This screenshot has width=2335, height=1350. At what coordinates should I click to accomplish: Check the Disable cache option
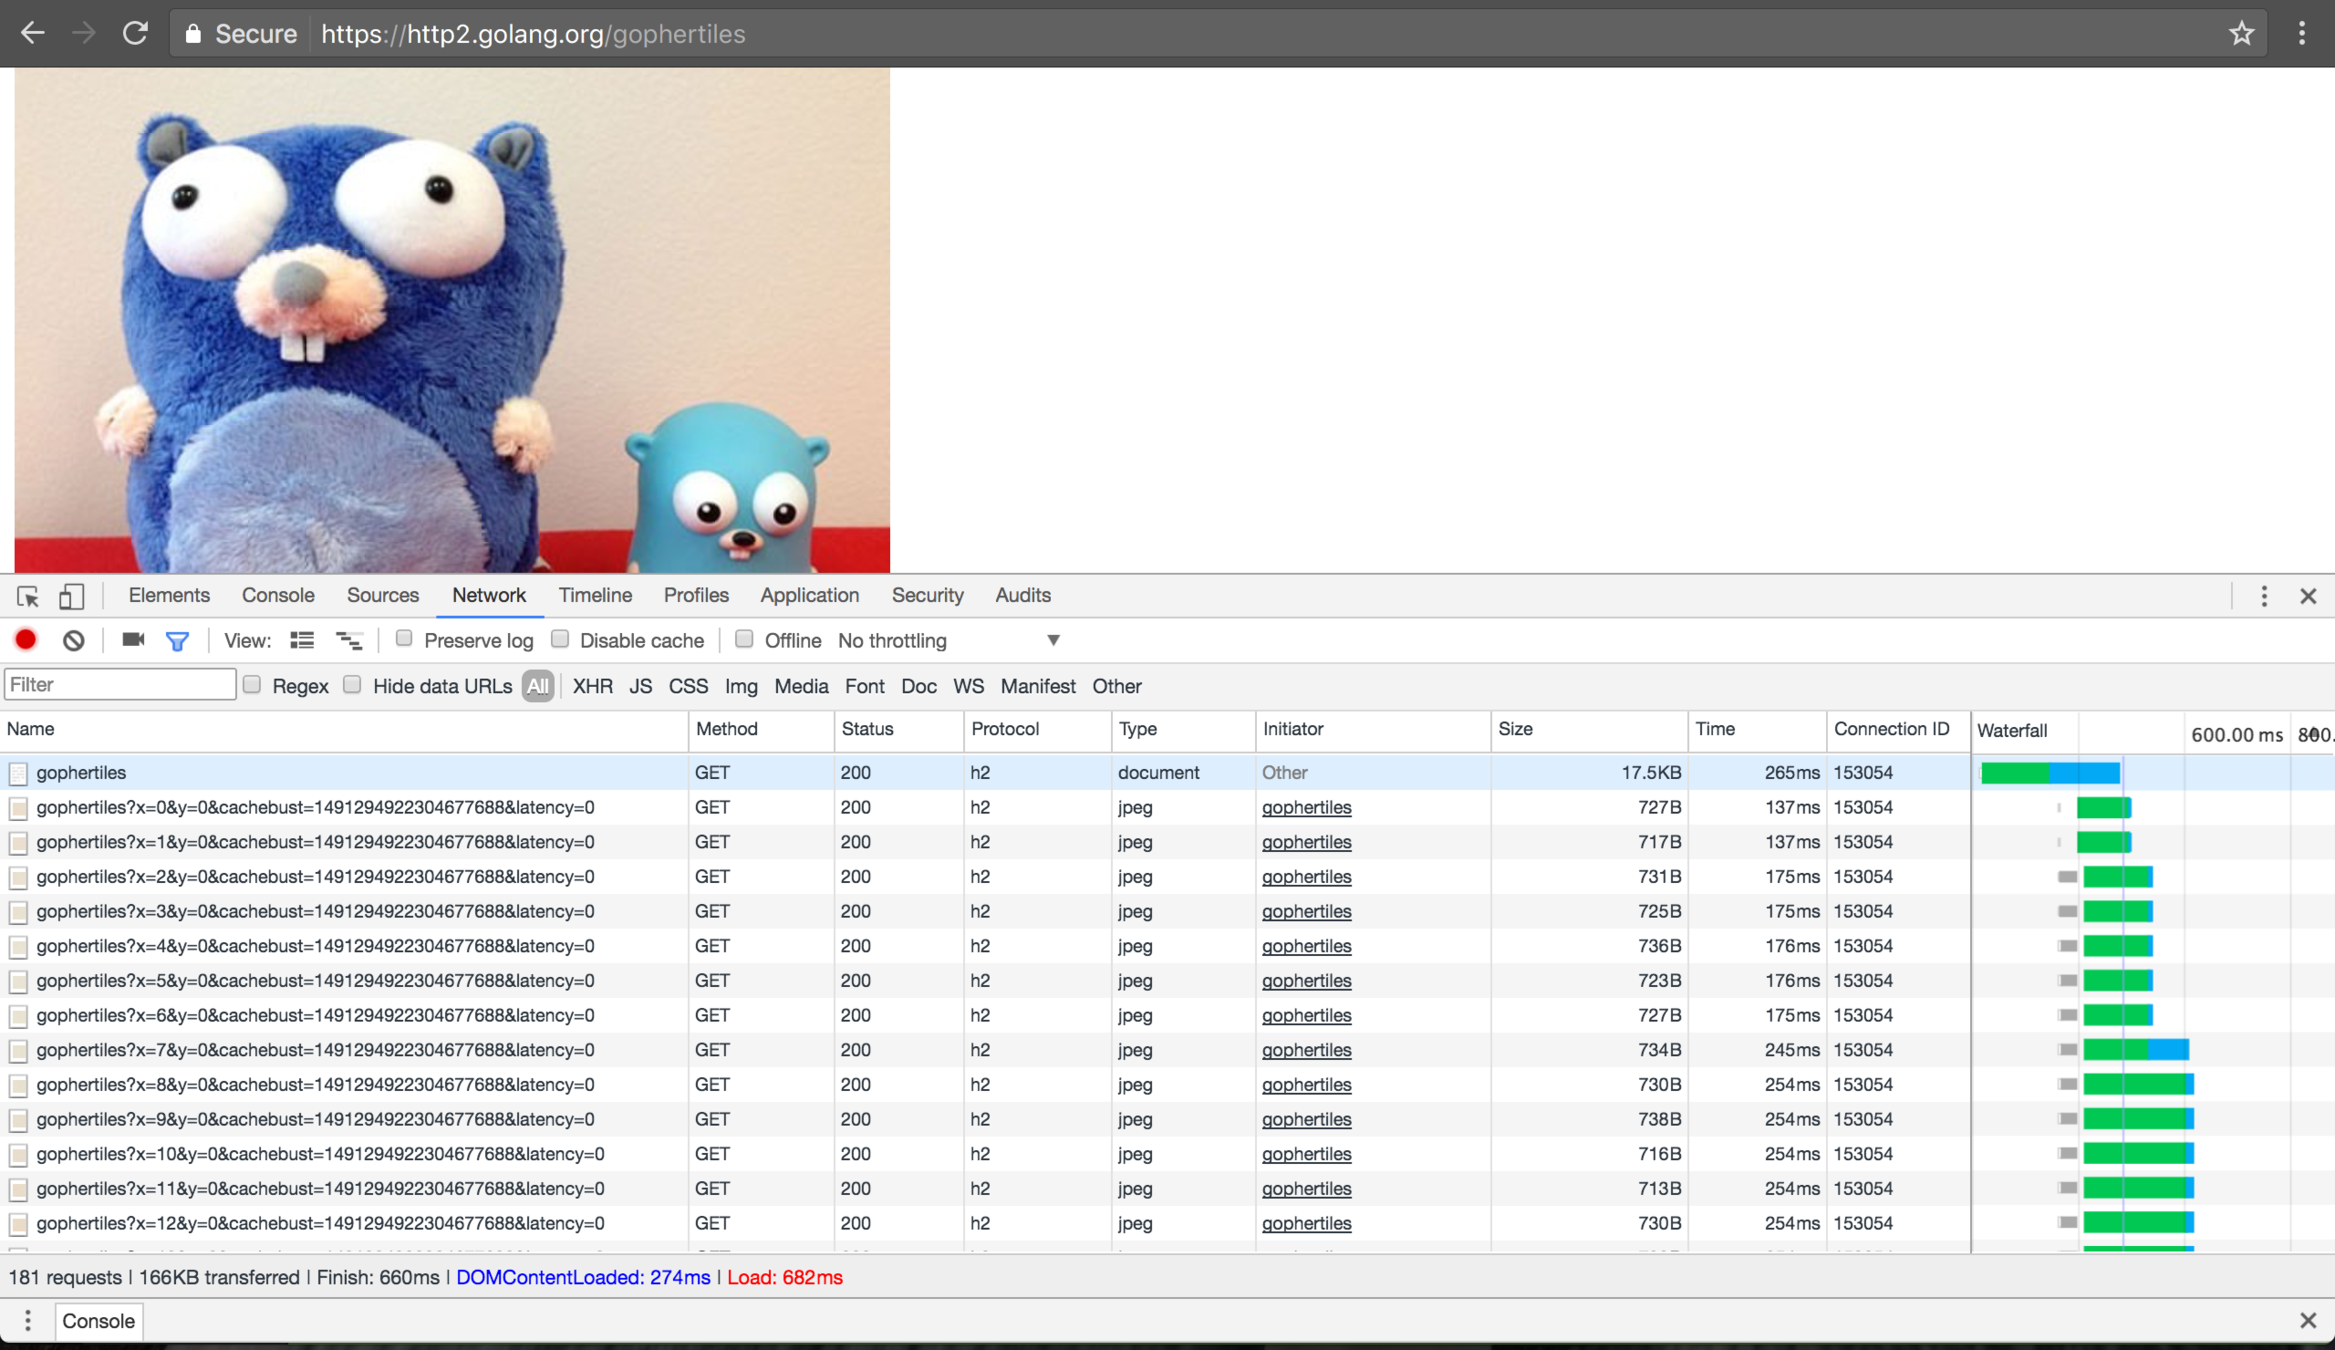560,639
